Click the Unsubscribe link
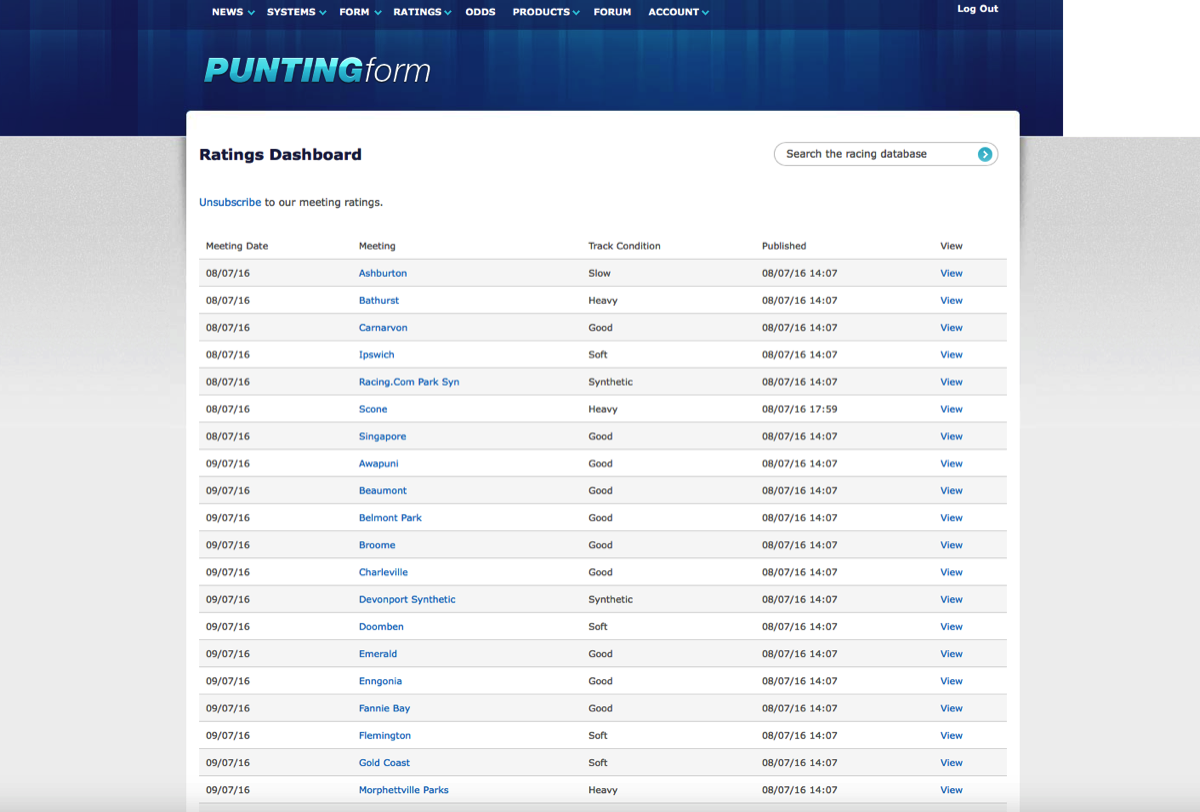Viewport: 1200px width, 812px height. (x=230, y=202)
